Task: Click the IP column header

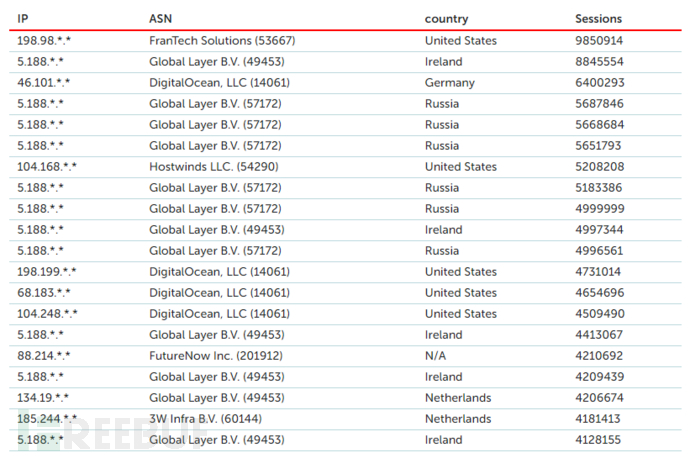Action: point(22,18)
